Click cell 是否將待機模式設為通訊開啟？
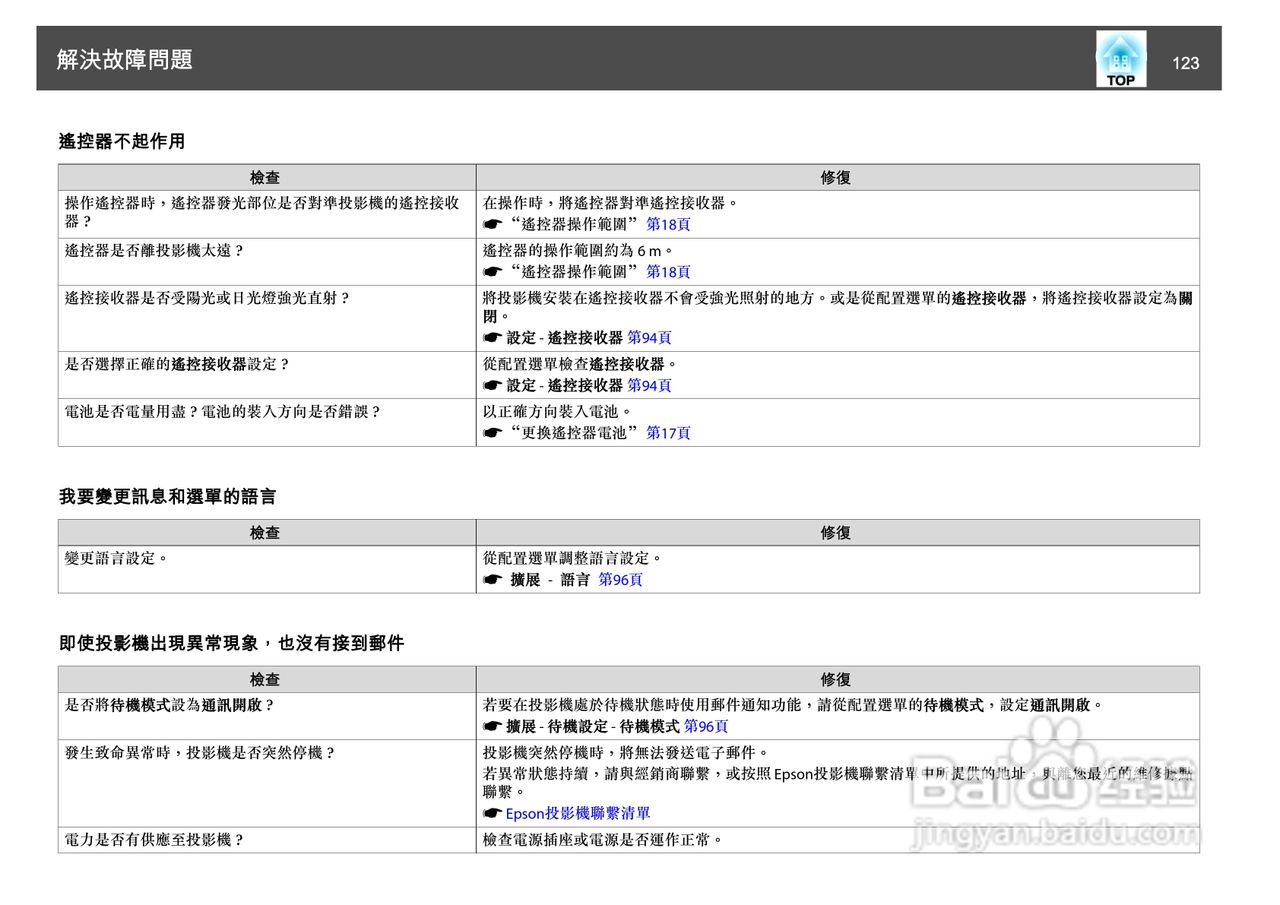 click(267, 716)
